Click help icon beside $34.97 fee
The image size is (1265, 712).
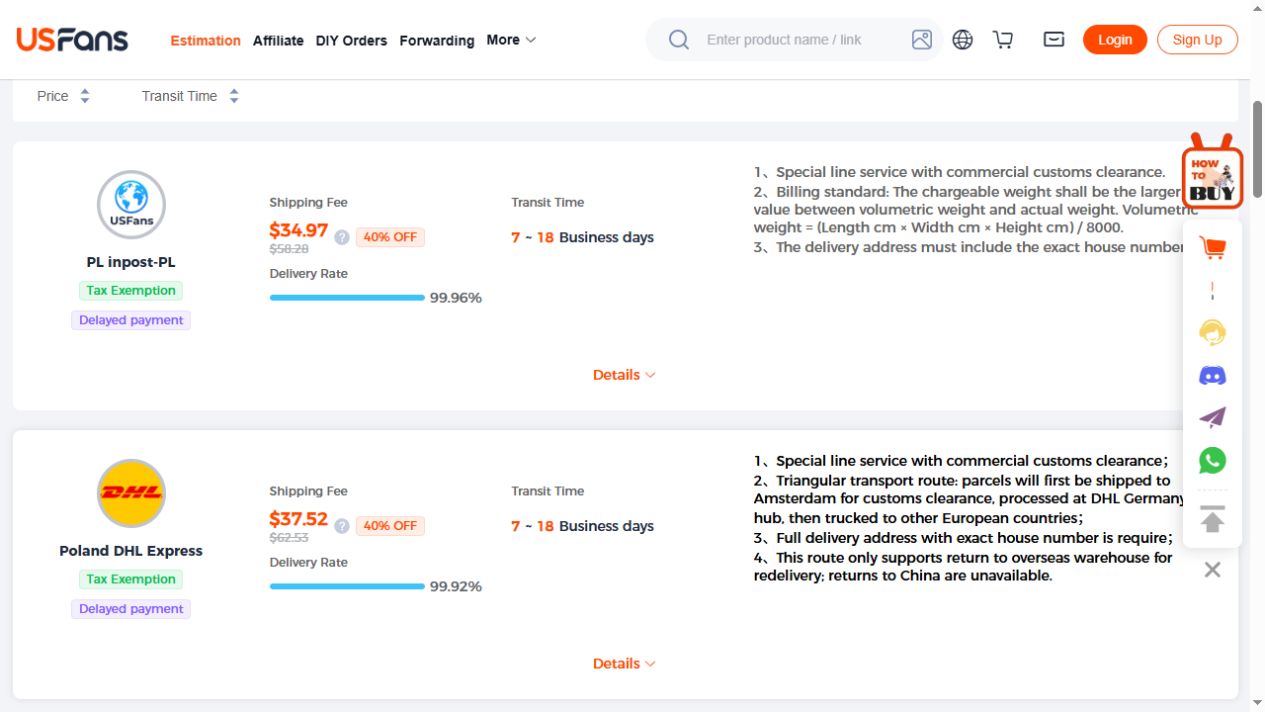tap(342, 237)
